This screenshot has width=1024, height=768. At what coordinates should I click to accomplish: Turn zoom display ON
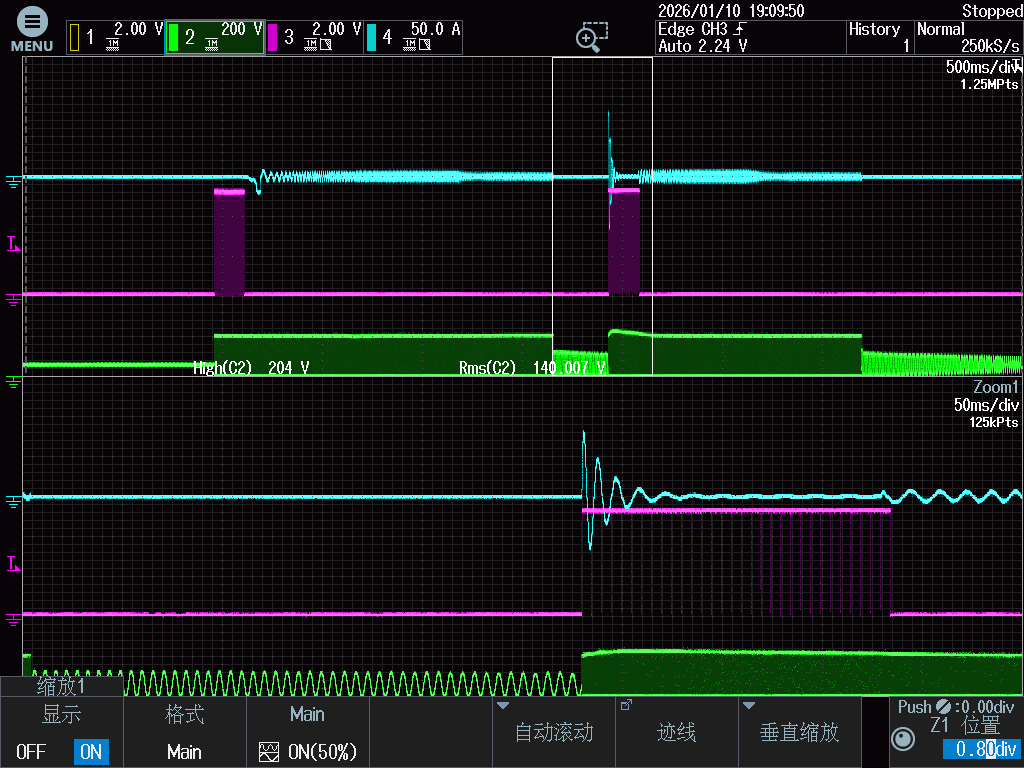pyautogui.click(x=91, y=751)
